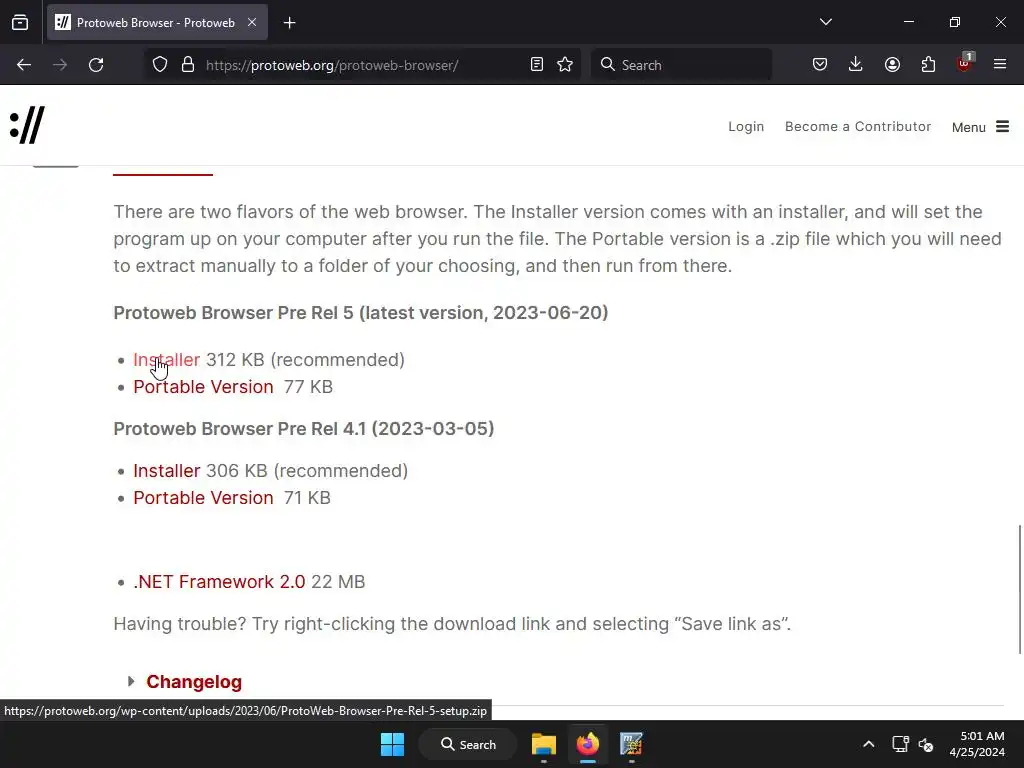The image size is (1024, 768).
Task: Download Pre Rel 5 Portable Version
Action: [x=203, y=387]
